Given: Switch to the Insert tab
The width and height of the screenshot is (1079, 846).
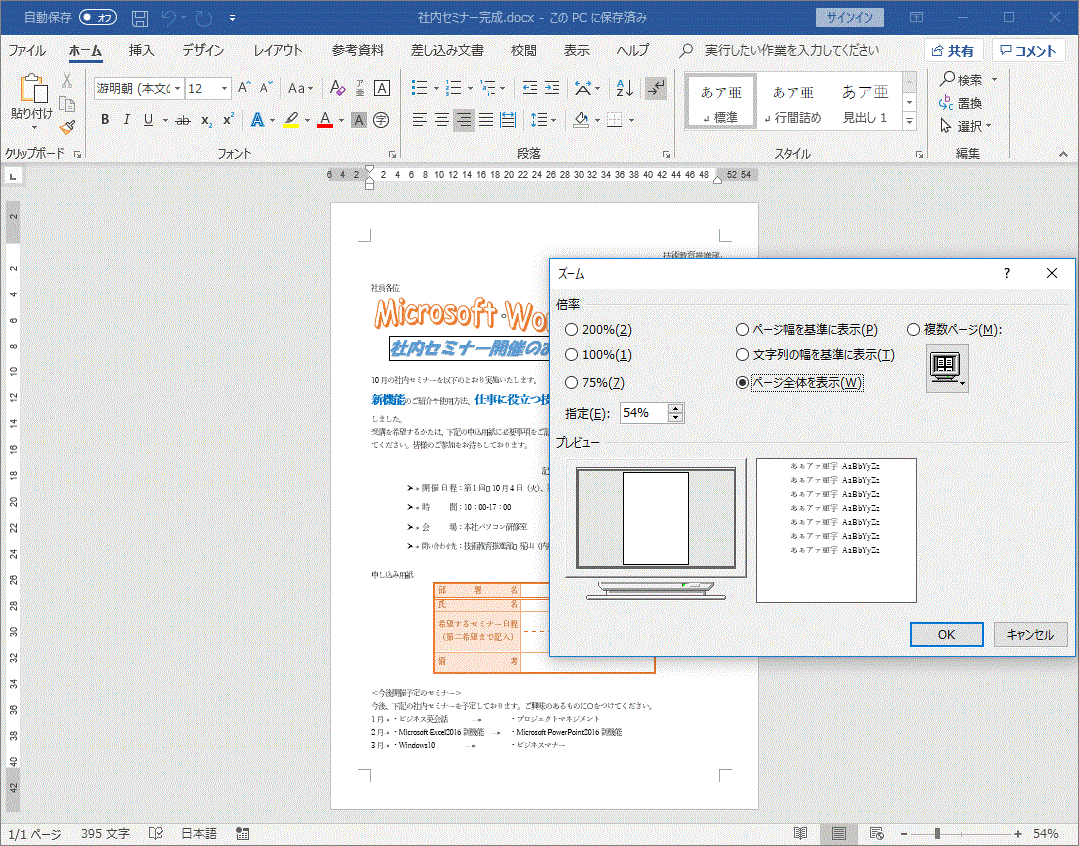Looking at the screenshot, I should [x=141, y=50].
